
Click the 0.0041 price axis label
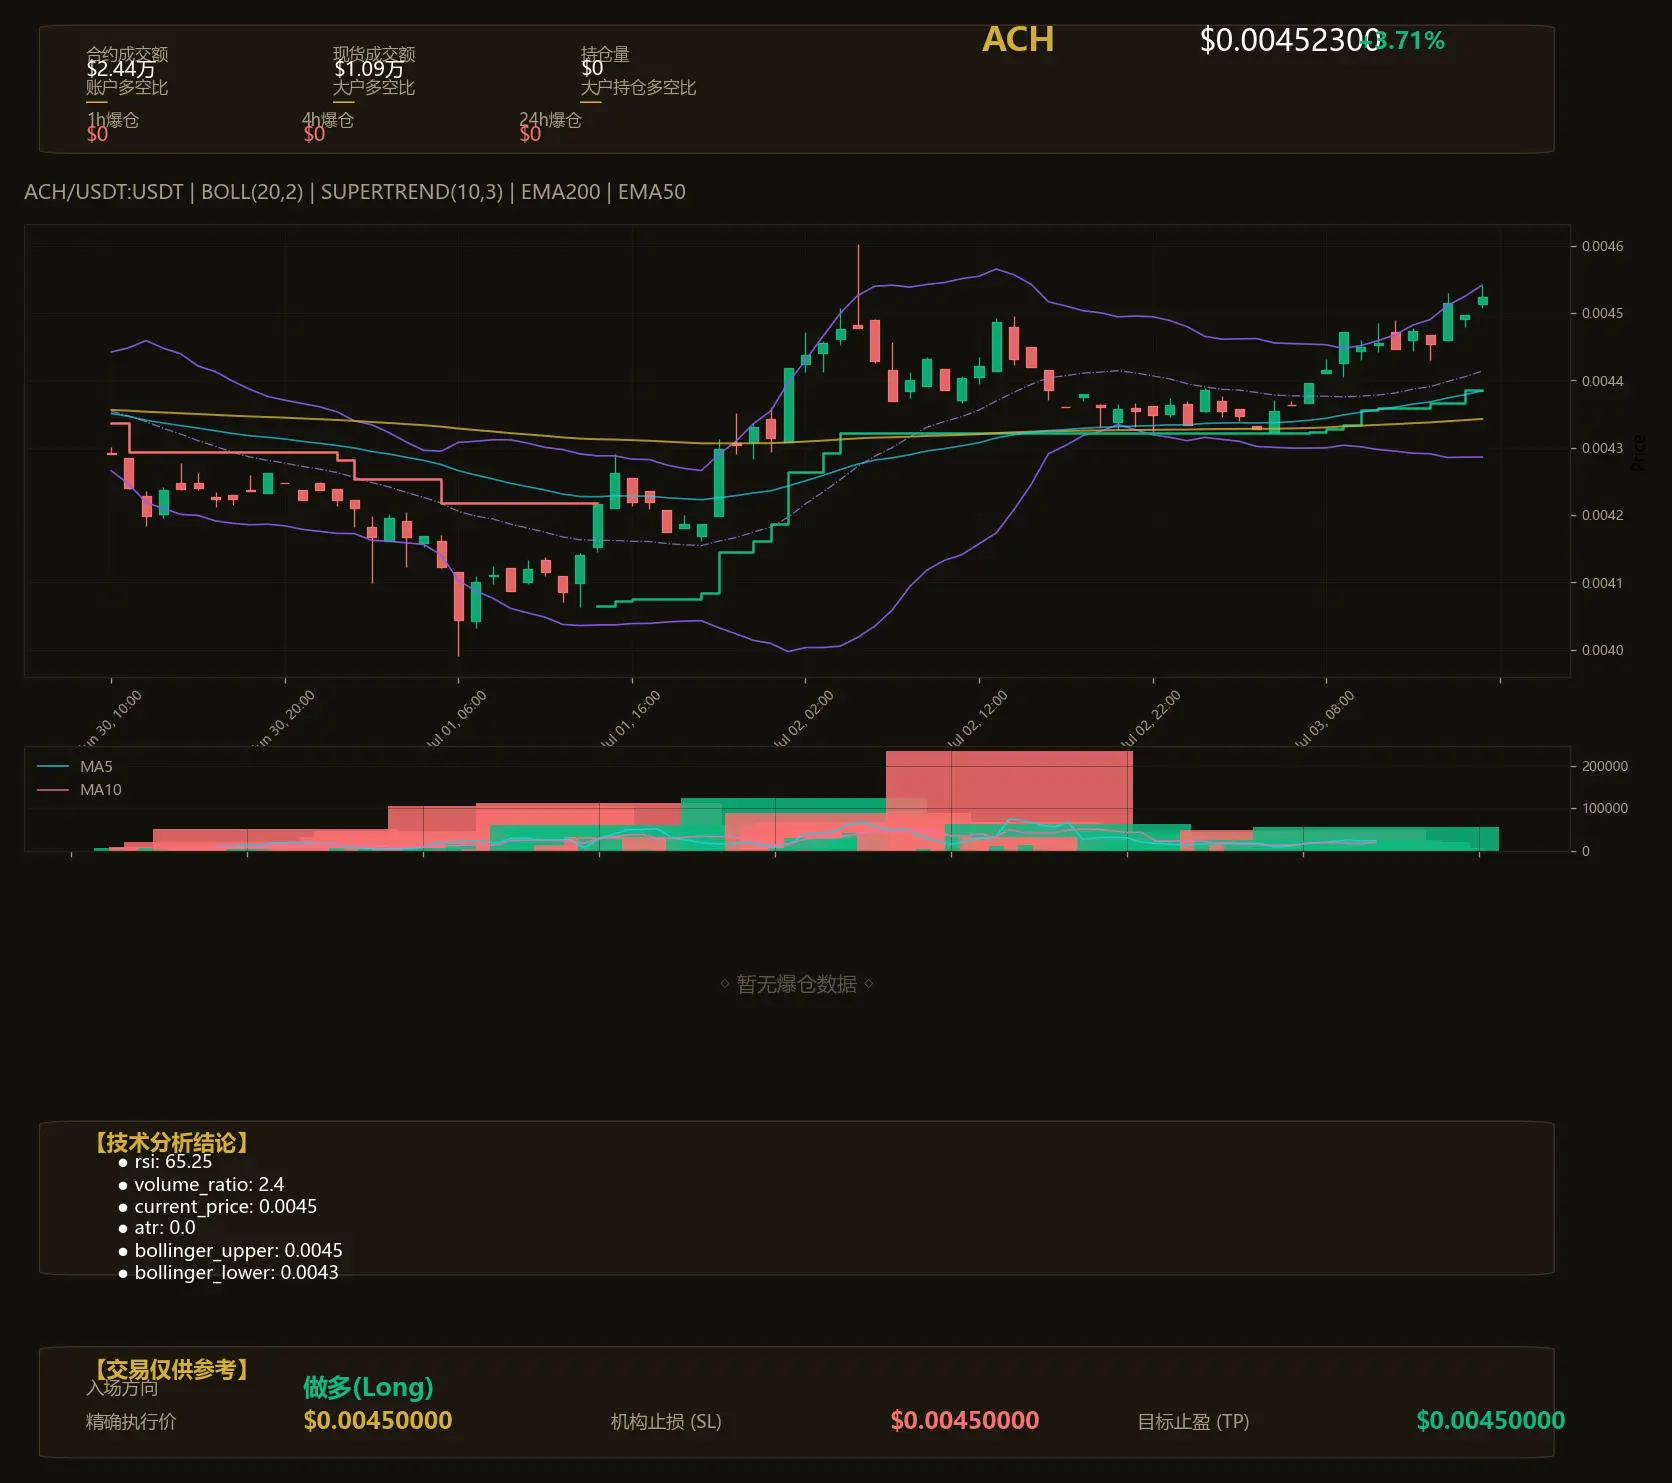1602,583
